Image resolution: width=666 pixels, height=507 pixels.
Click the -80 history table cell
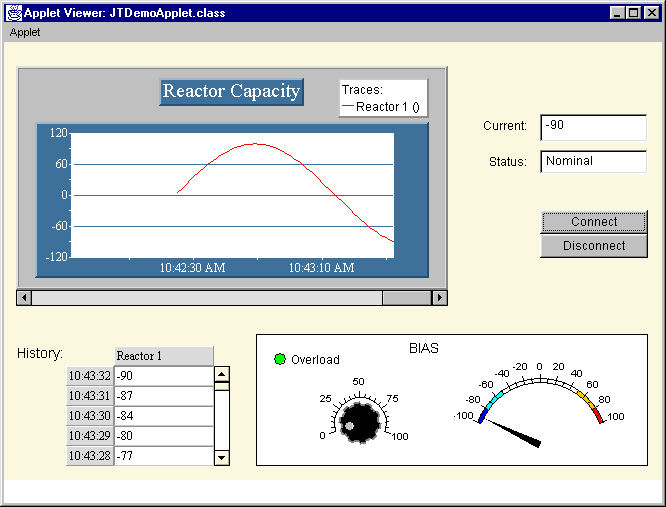[164, 436]
